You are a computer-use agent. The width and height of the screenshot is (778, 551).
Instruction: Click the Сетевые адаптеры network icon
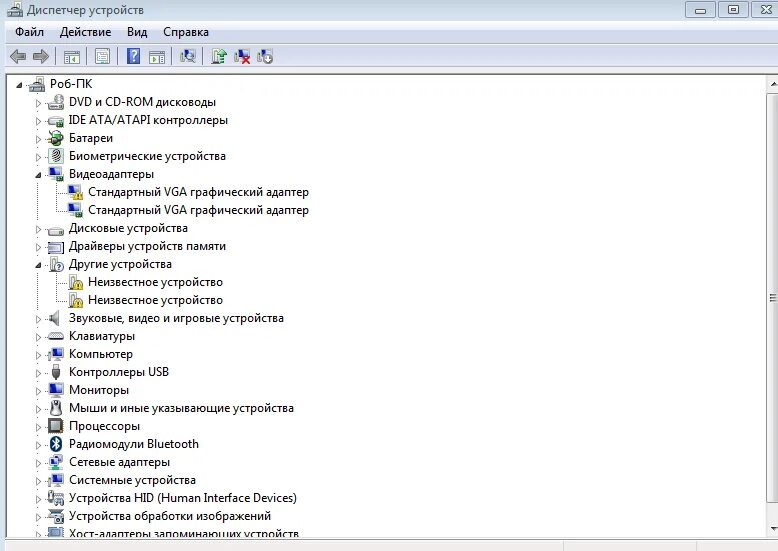pos(56,462)
